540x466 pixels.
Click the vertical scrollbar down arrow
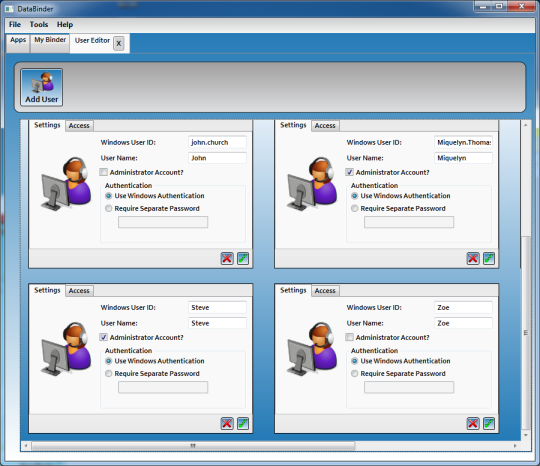[x=526, y=435]
